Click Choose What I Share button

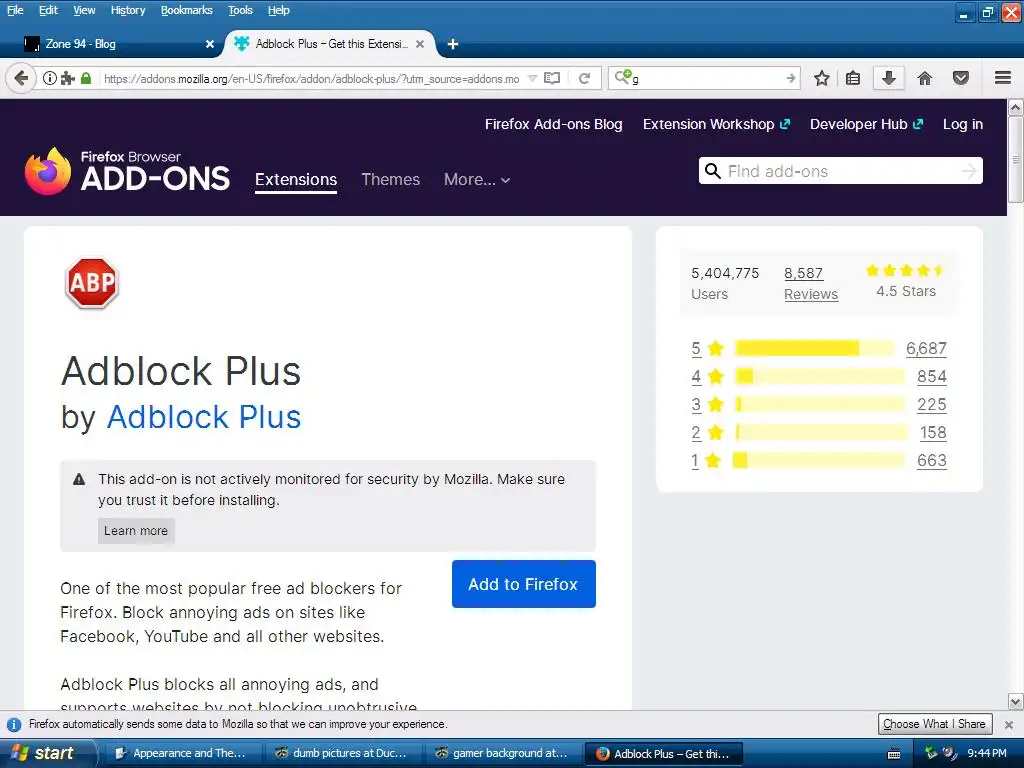tap(935, 724)
